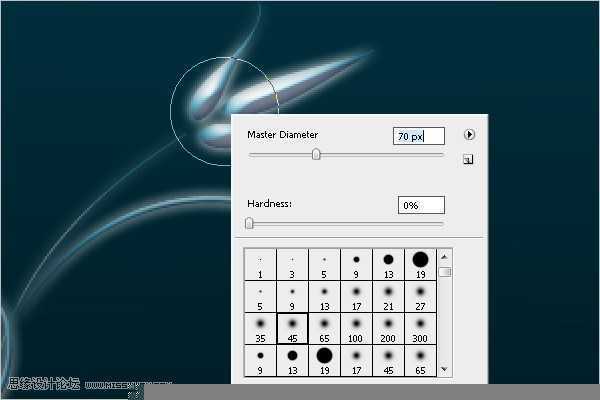Create new brush preset from current brush

(468, 159)
